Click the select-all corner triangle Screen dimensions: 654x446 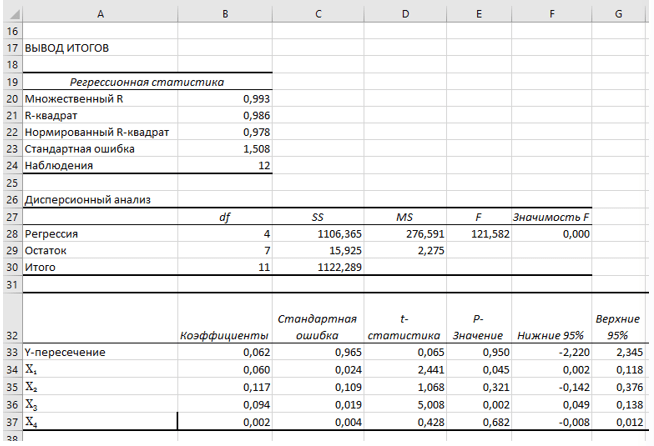coord(13,14)
